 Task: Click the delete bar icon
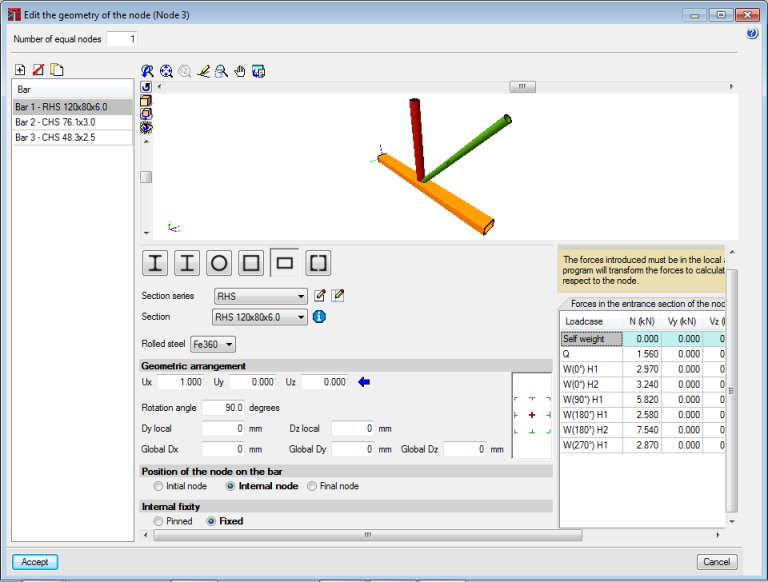coord(38,70)
